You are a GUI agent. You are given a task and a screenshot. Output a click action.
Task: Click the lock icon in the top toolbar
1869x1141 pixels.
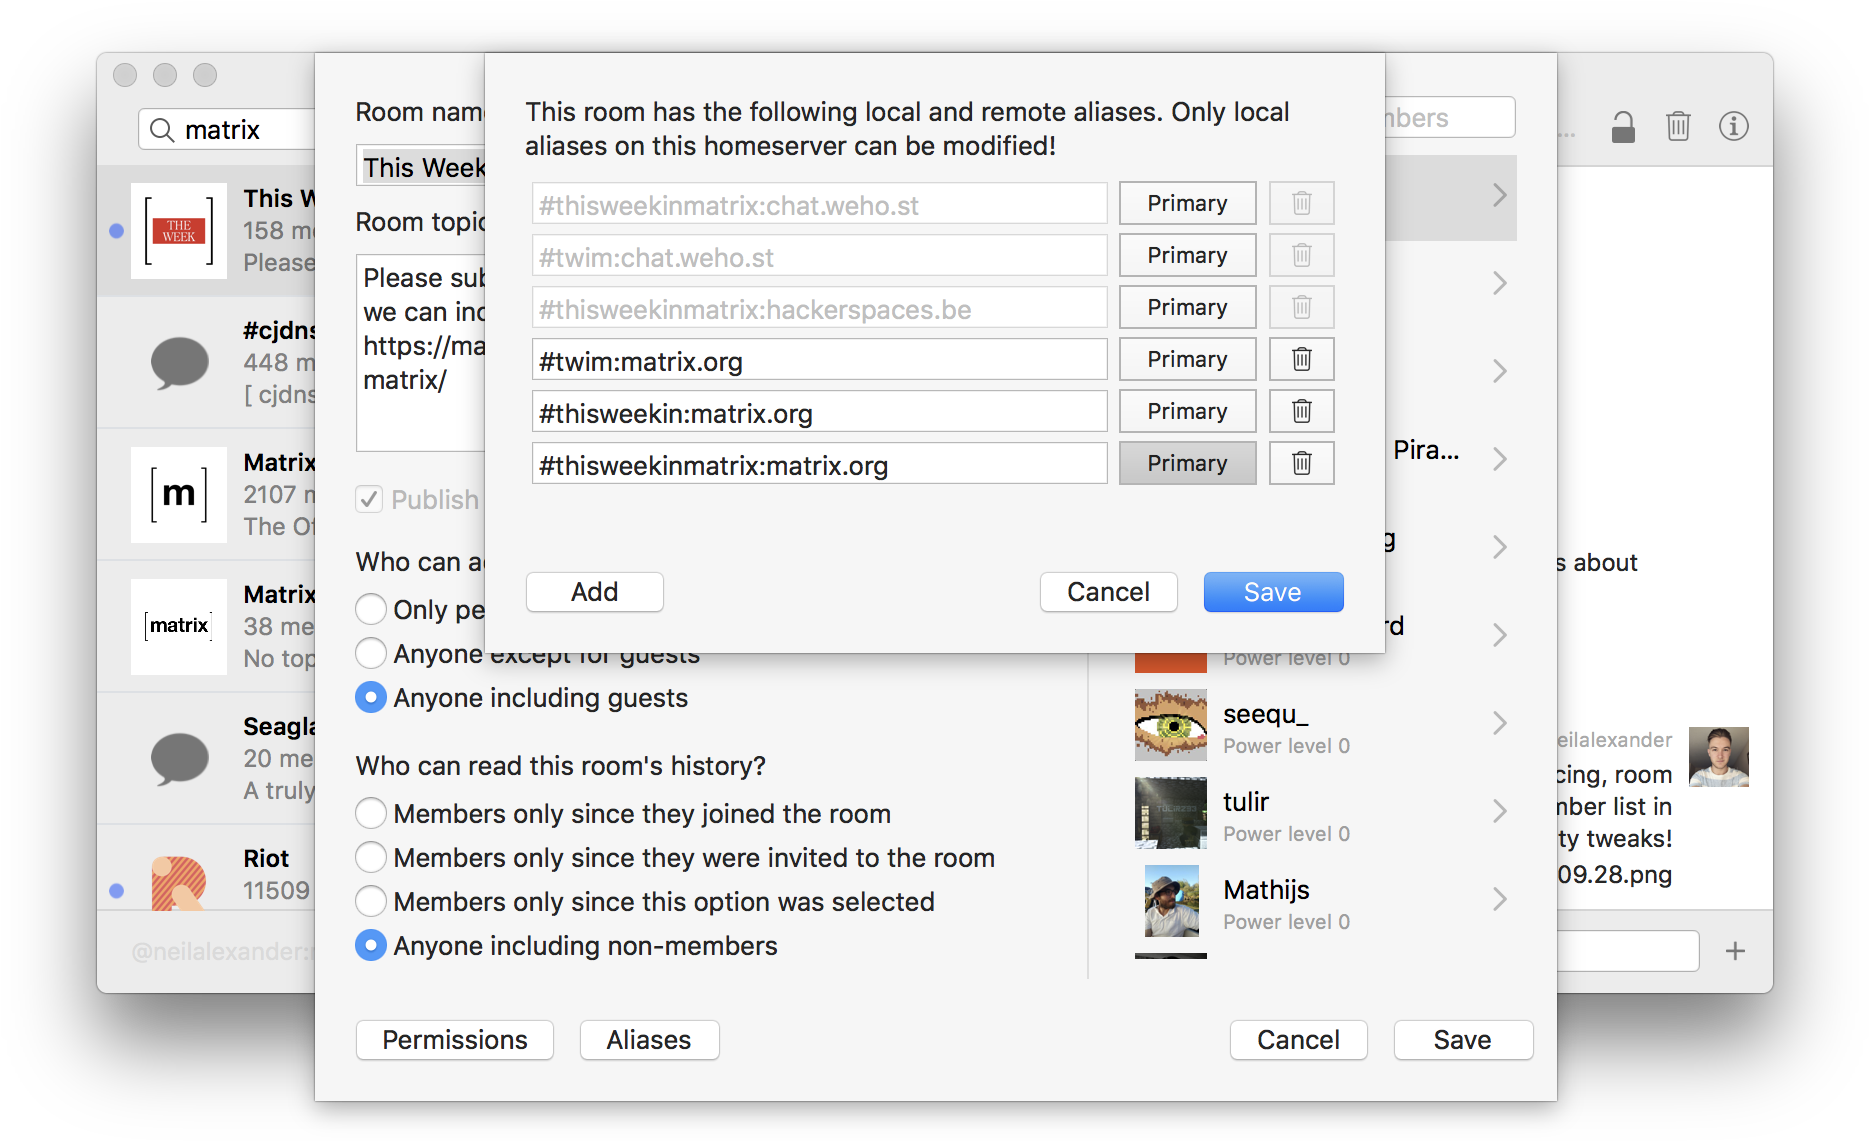pyautogui.click(x=1622, y=126)
